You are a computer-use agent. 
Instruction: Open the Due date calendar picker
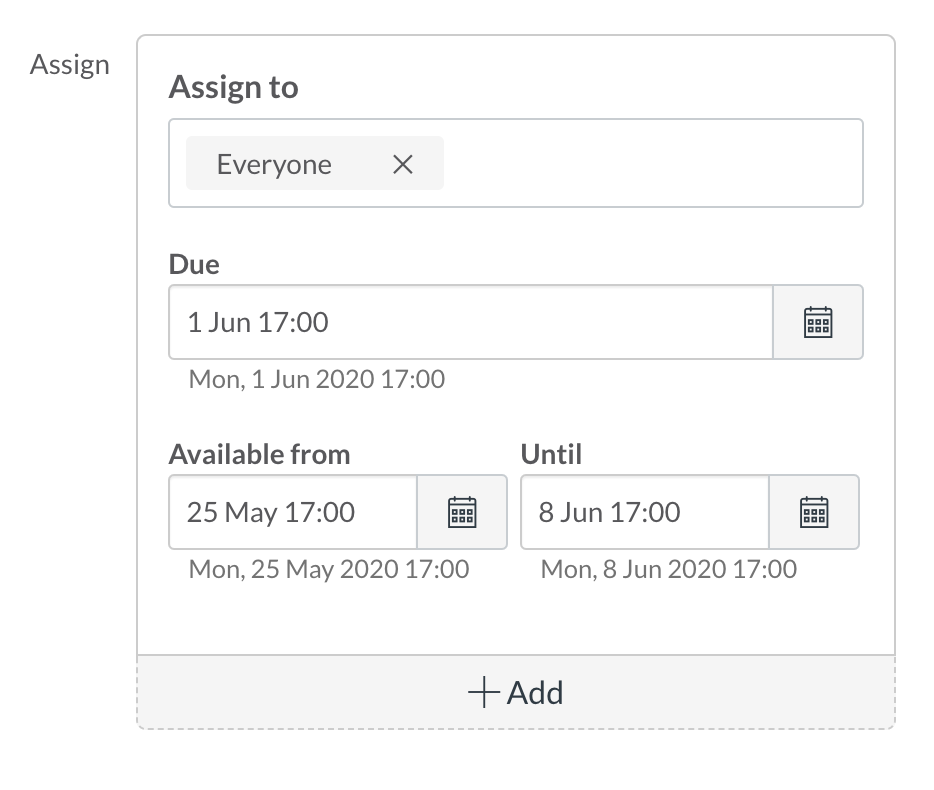818,322
